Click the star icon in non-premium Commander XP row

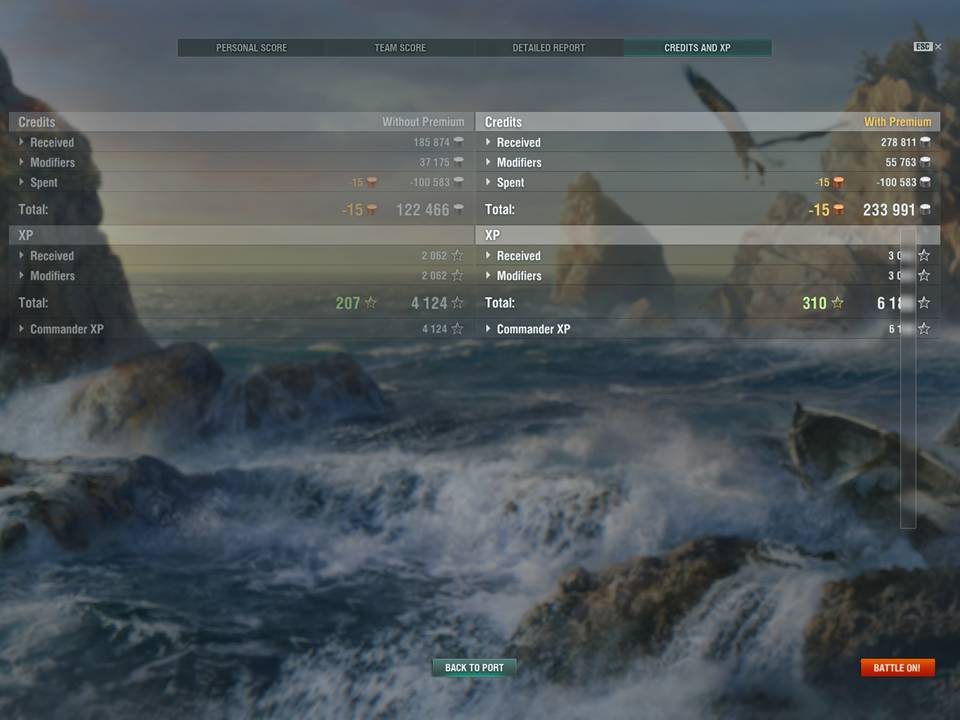point(457,329)
